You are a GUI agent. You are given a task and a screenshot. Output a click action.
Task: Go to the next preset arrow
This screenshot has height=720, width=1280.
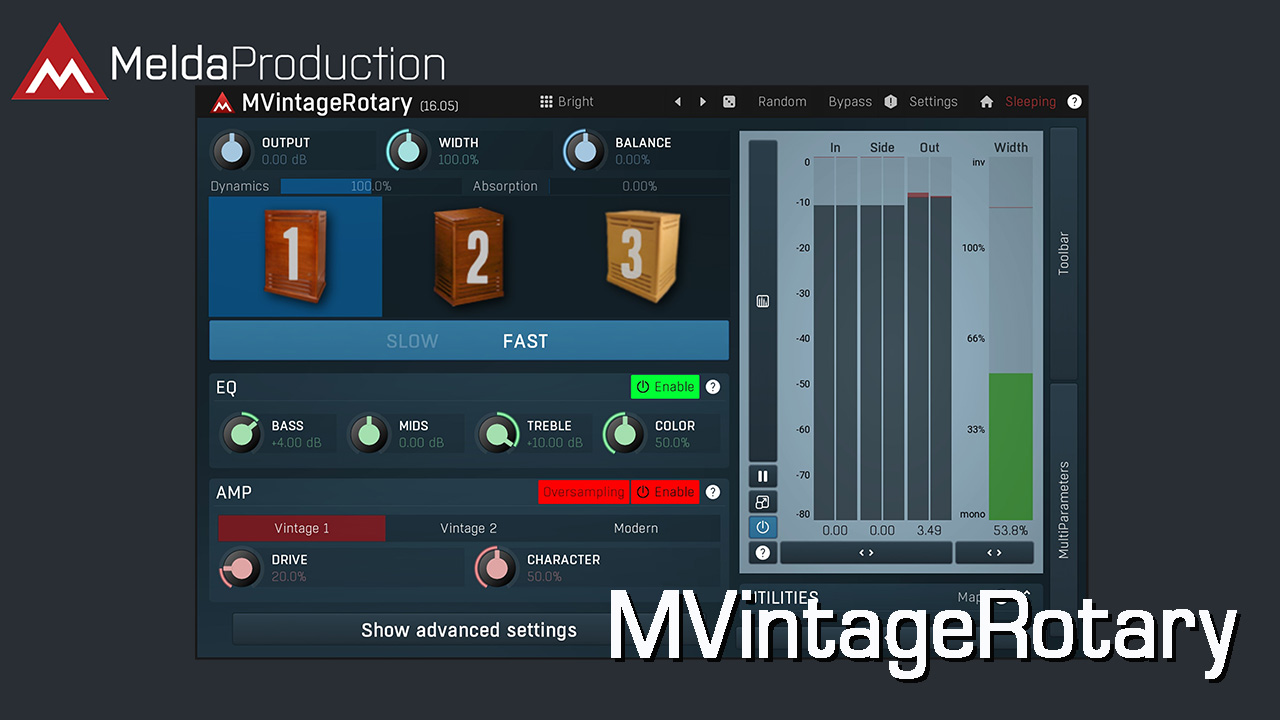[703, 102]
